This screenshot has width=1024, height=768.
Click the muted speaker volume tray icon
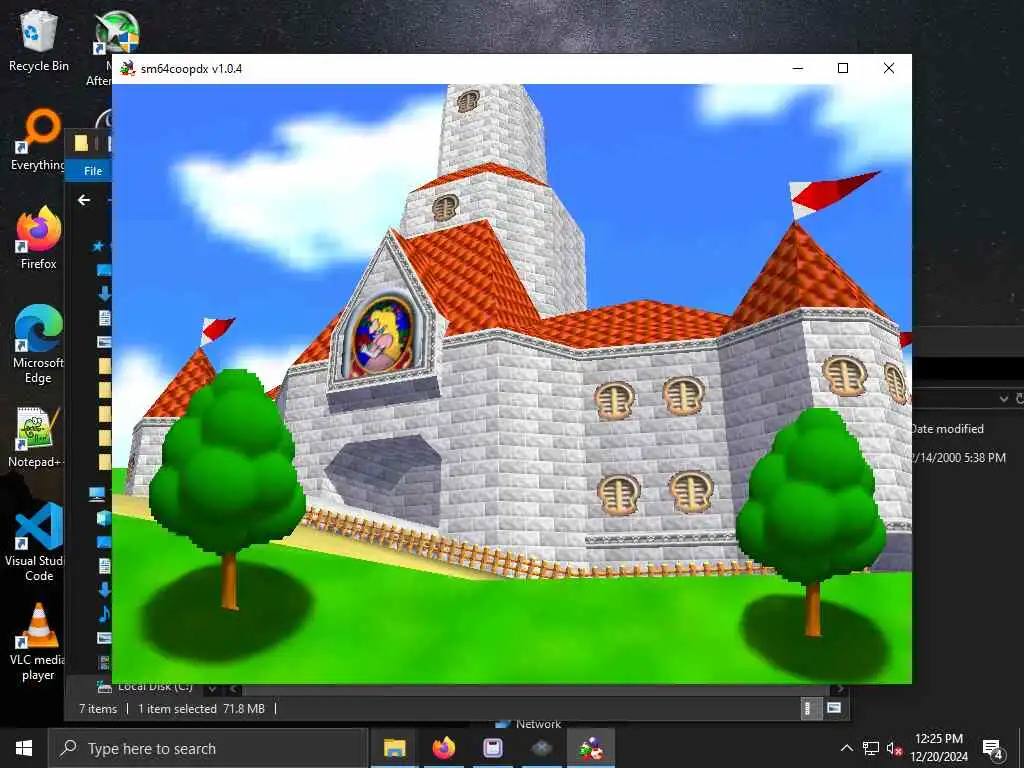point(894,748)
